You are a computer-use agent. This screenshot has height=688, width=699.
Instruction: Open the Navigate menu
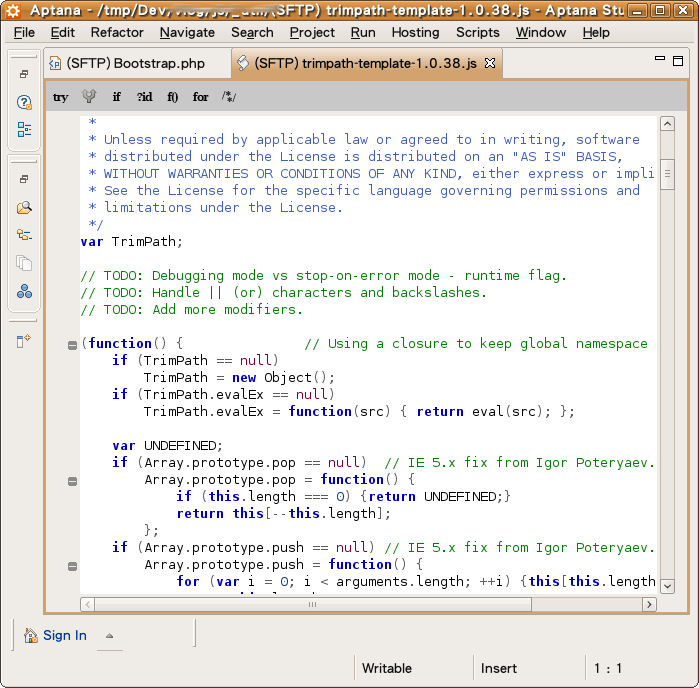tap(187, 33)
